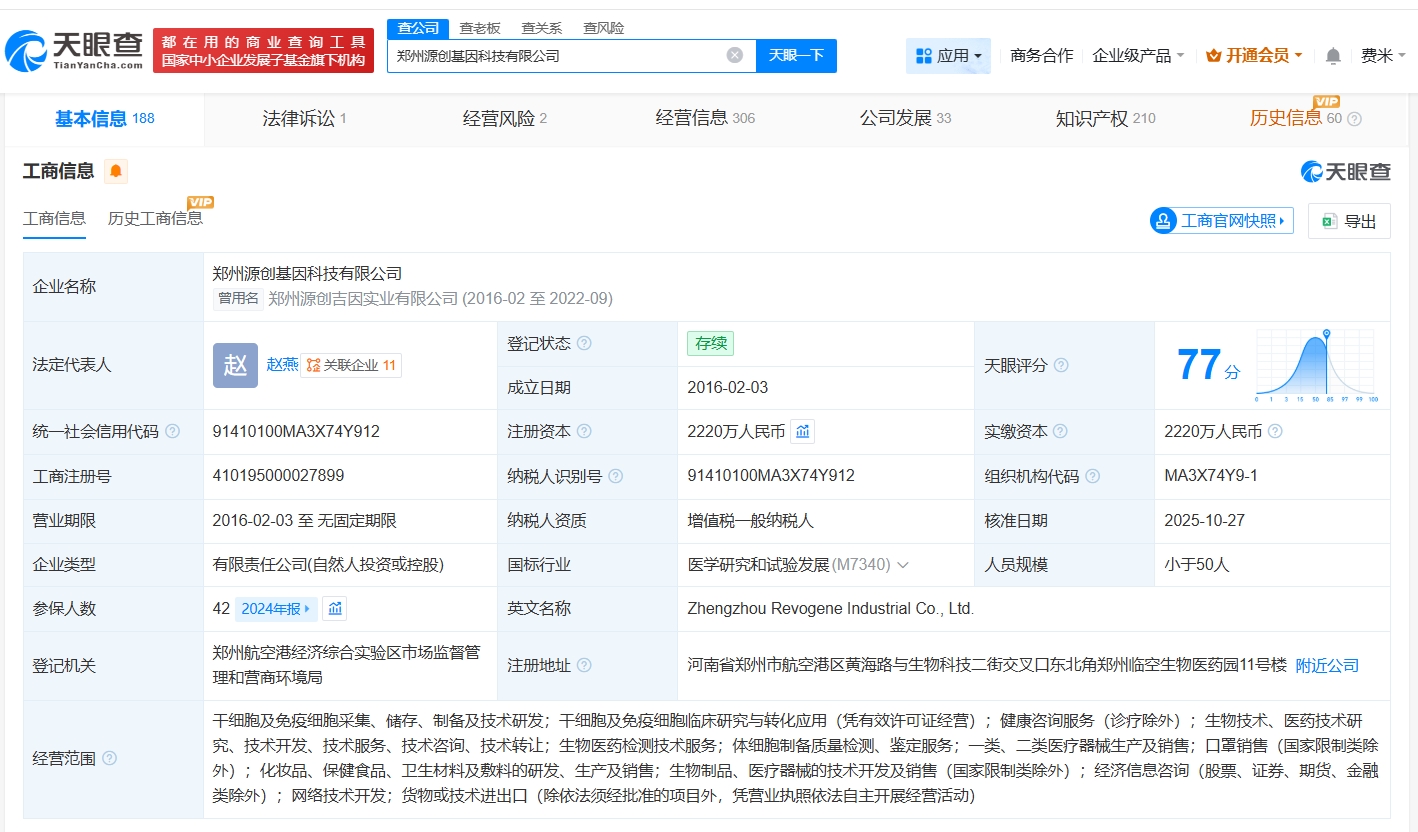Click help icon beside 组织机构代码
Image resolution: width=1418 pixels, height=832 pixels.
1093,476
